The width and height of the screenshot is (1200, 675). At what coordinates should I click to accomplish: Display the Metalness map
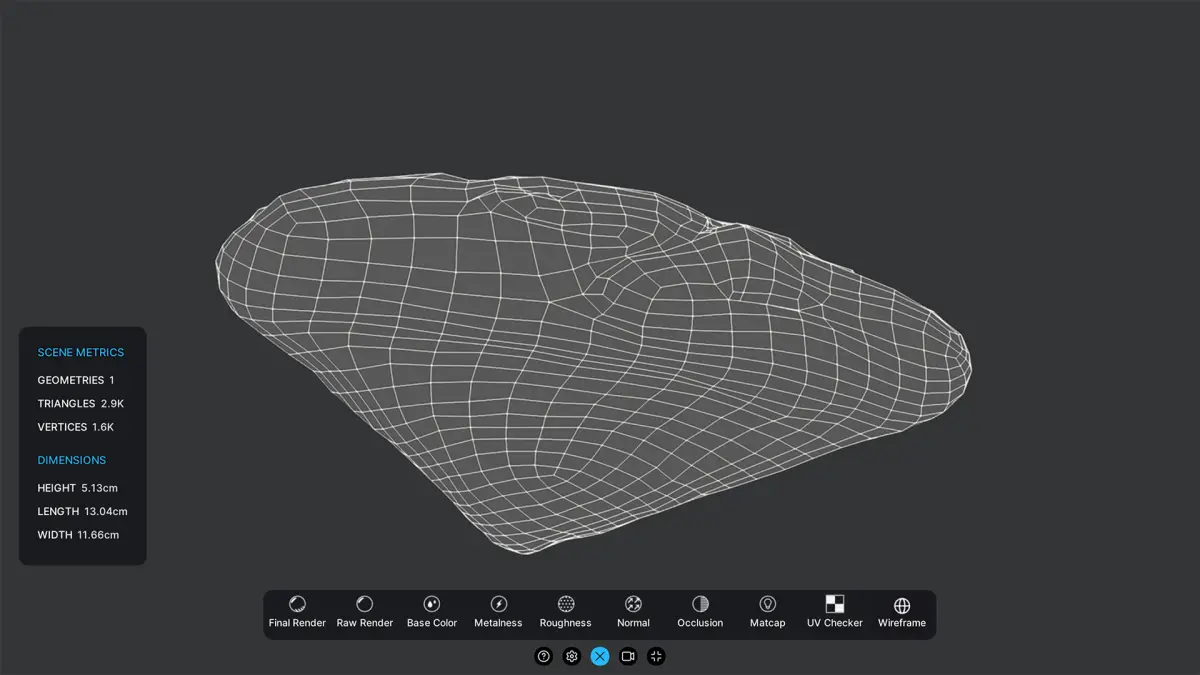(x=498, y=612)
